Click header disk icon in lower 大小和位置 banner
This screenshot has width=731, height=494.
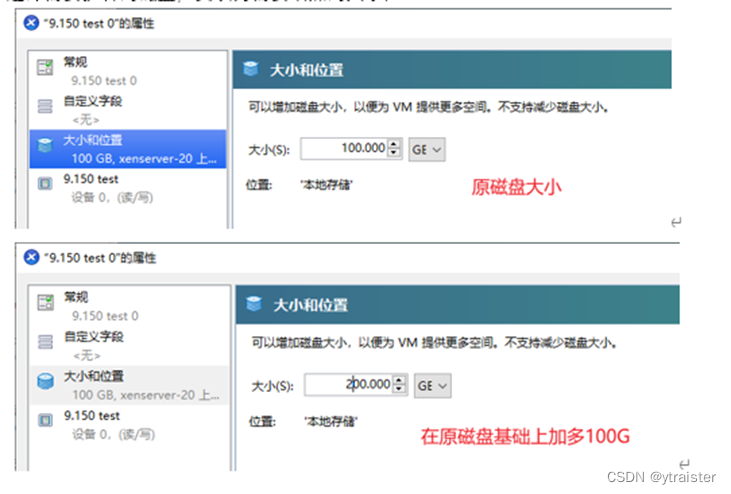coord(254,303)
